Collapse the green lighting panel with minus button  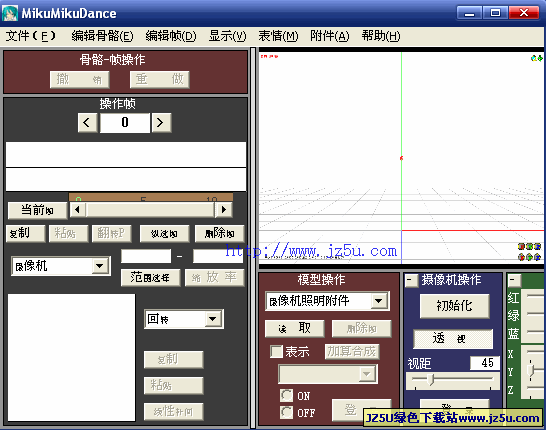pyautogui.click(x=514, y=280)
